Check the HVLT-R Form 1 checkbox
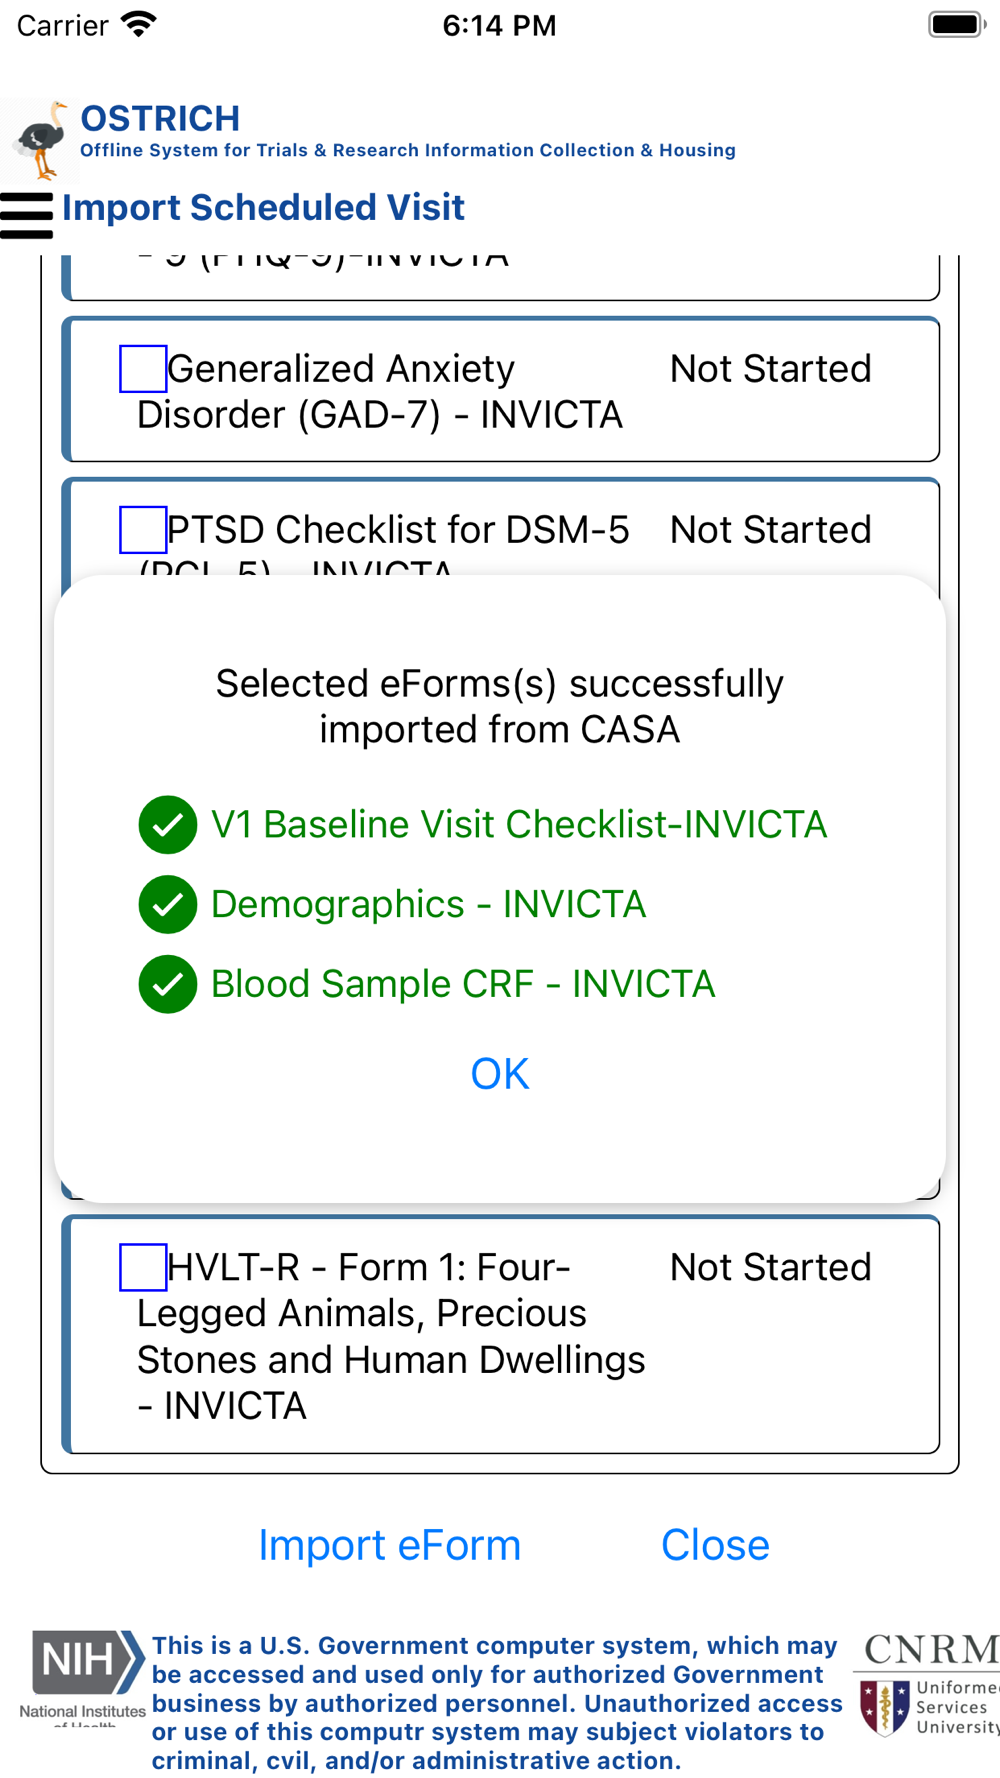Screen dimensions: 1000x1778 tap(143, 1268)
